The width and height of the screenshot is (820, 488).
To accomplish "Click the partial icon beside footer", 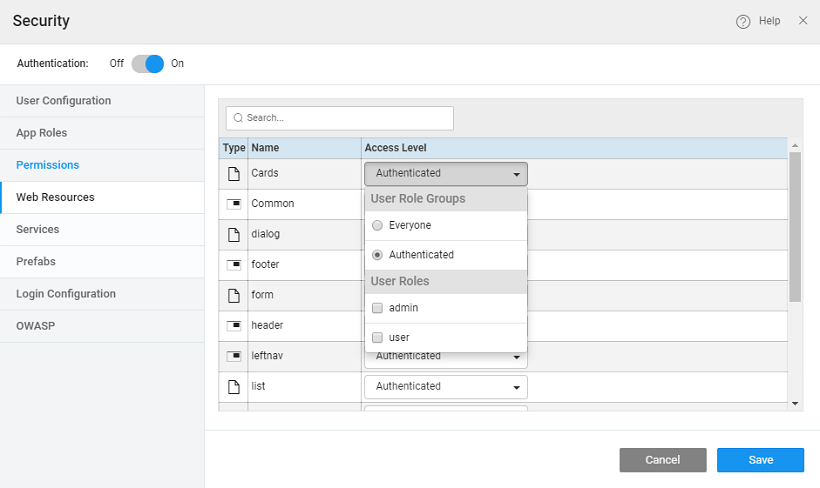I will pyautogui.click(x=234, y=265).
